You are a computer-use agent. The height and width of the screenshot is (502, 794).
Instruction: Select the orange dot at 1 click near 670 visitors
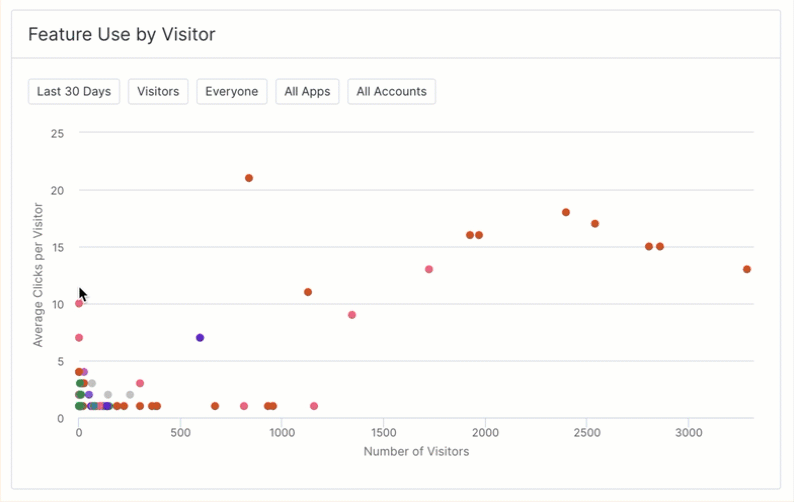215,406
